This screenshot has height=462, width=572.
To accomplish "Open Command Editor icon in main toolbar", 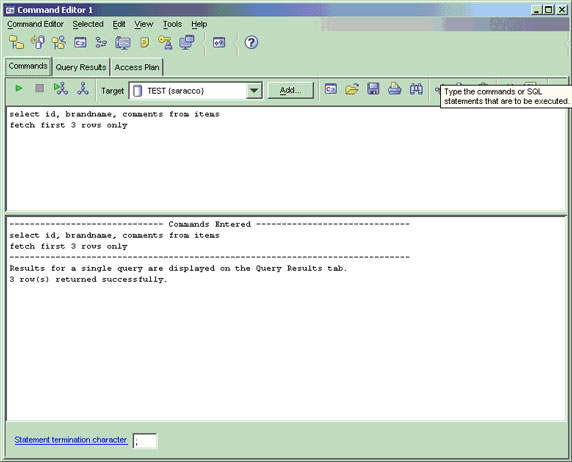I will coord(80,43).
